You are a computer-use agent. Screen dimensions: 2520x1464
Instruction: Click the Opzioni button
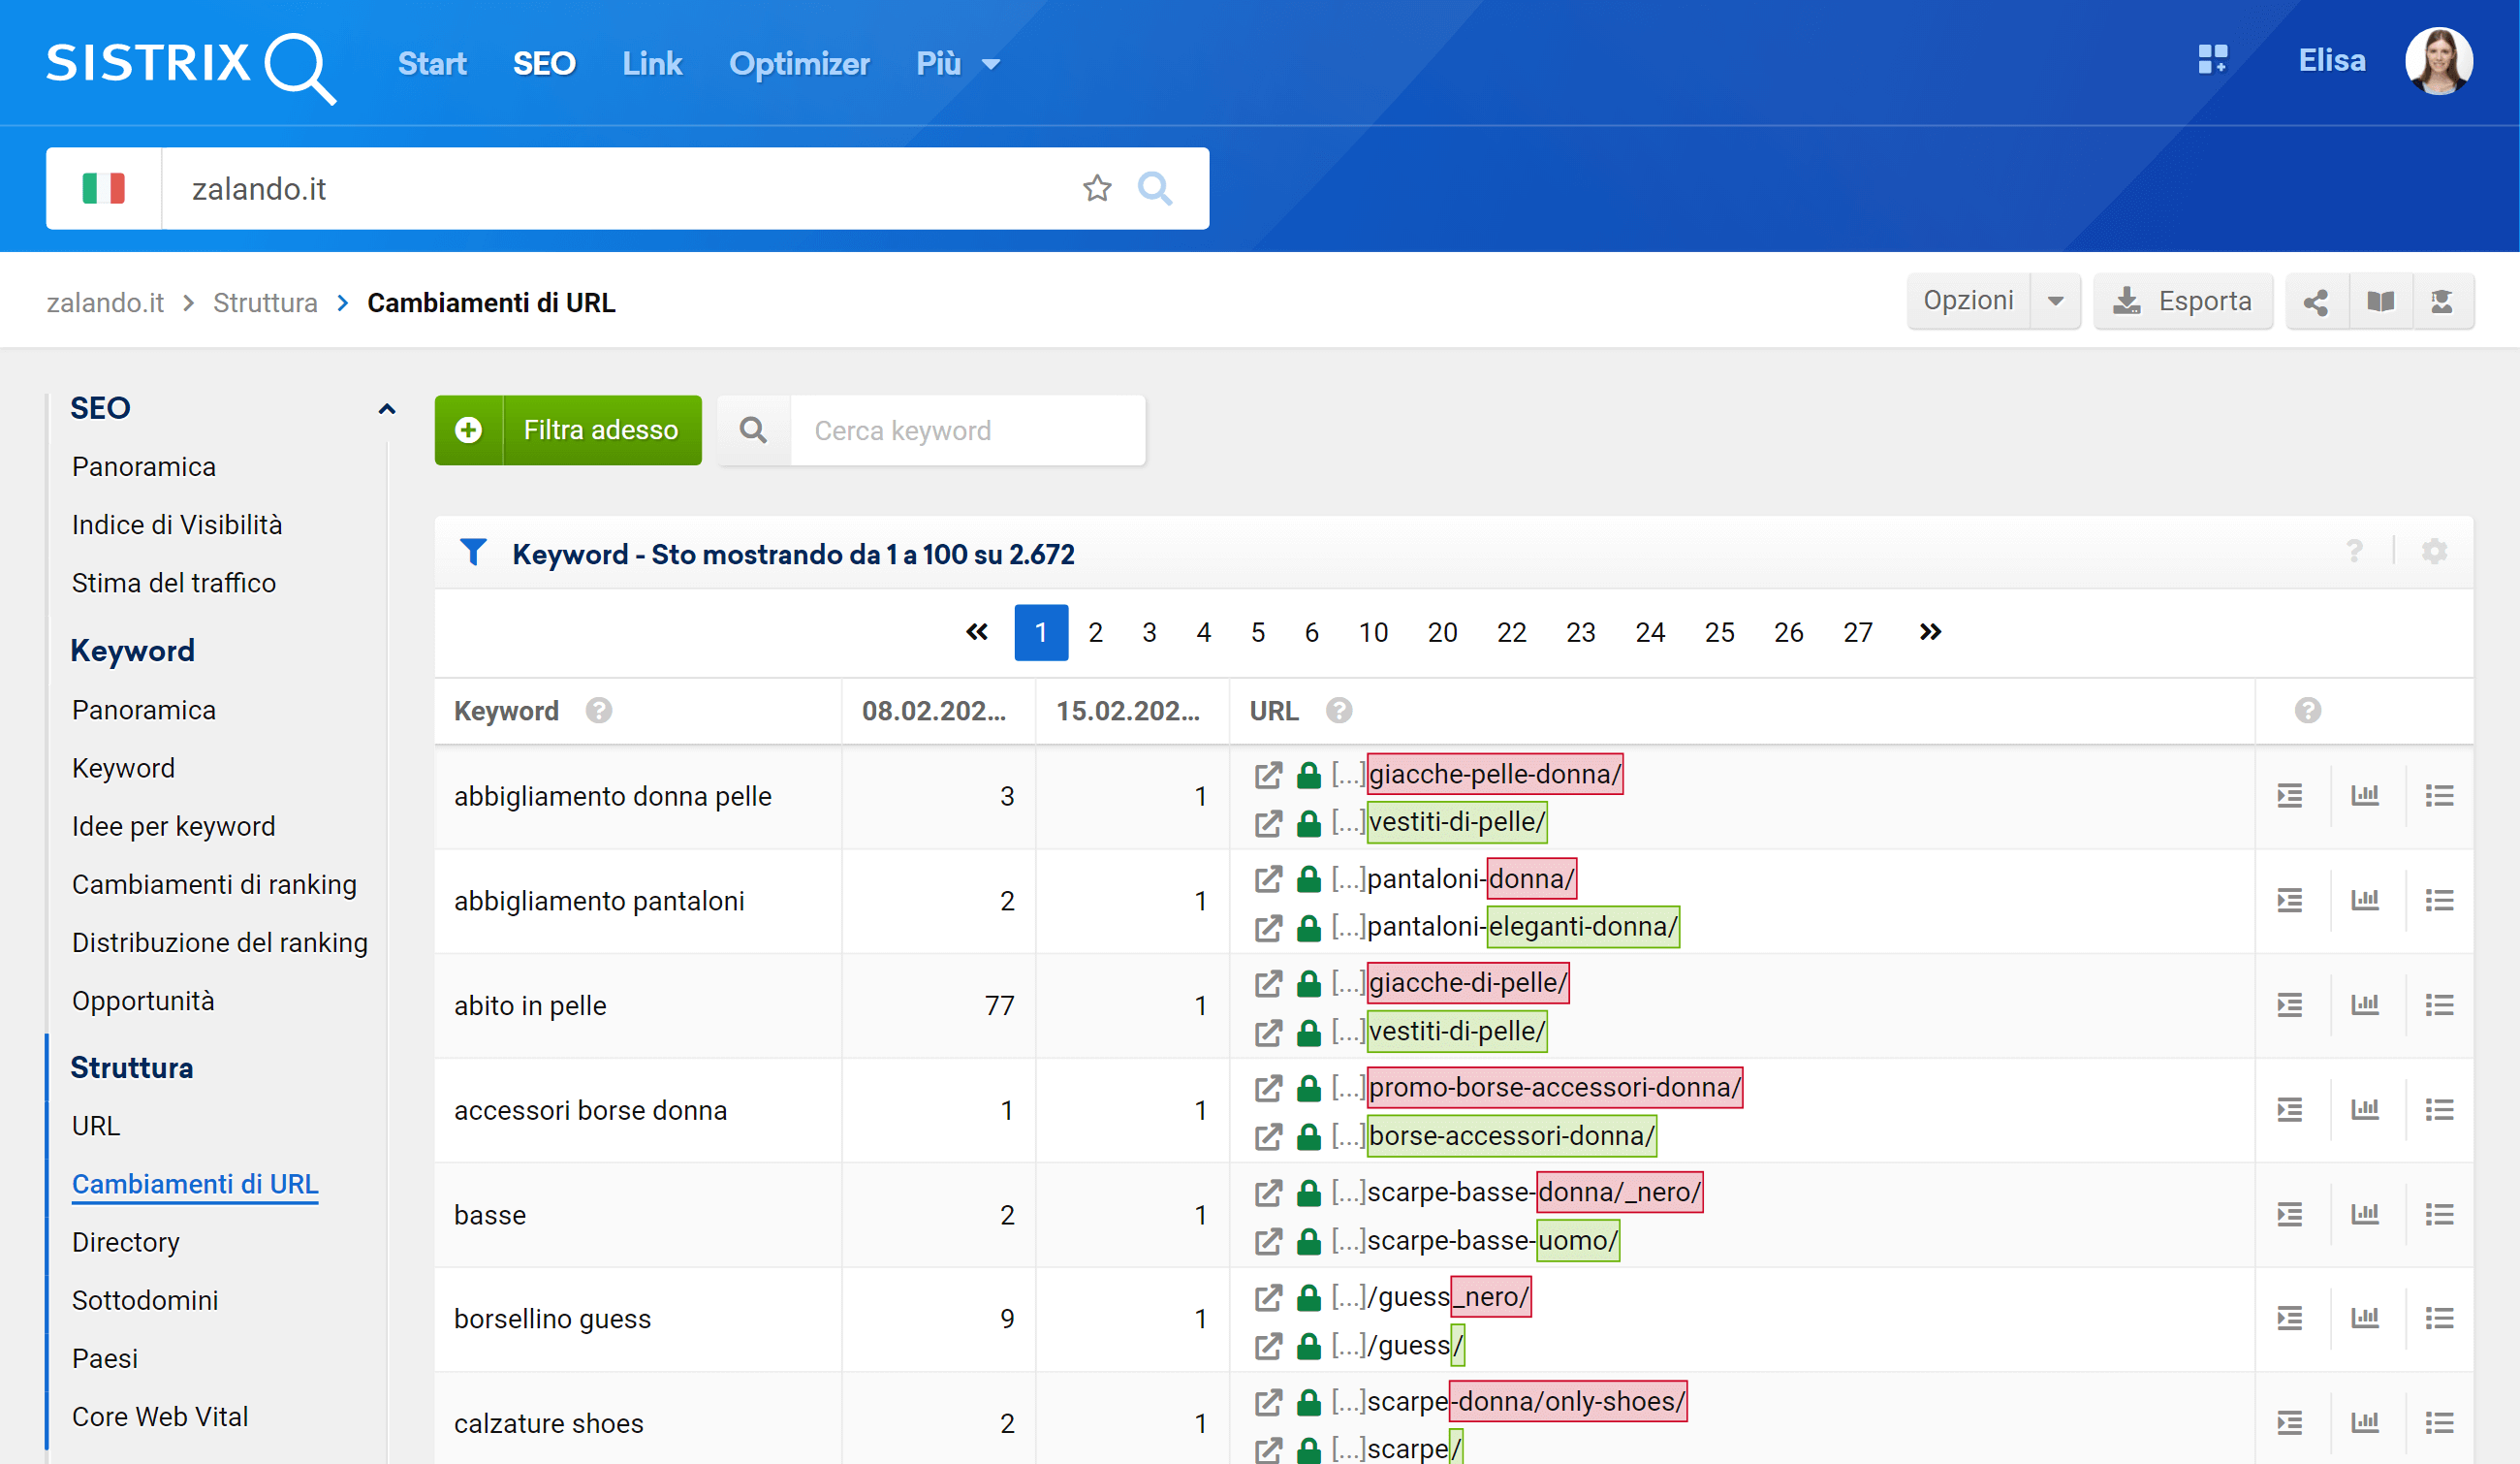point(1968,302)
